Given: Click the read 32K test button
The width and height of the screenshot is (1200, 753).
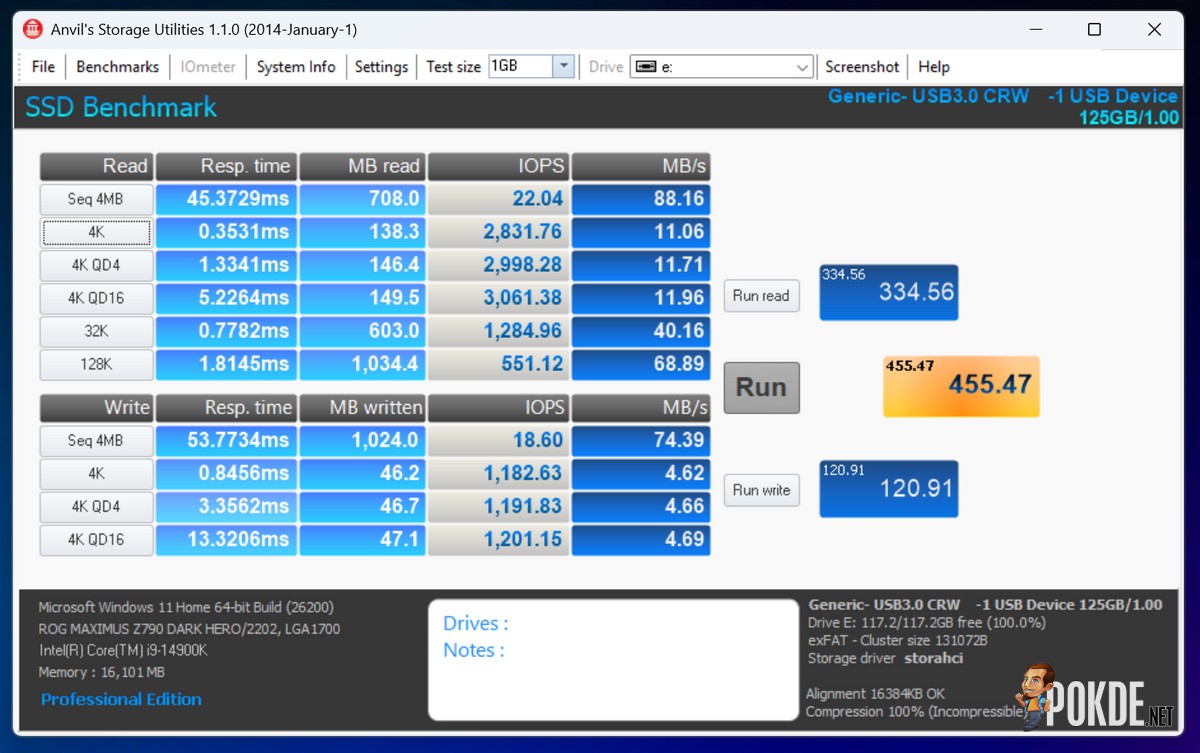Looking at the screenshot, I should [x=96, y=331].
